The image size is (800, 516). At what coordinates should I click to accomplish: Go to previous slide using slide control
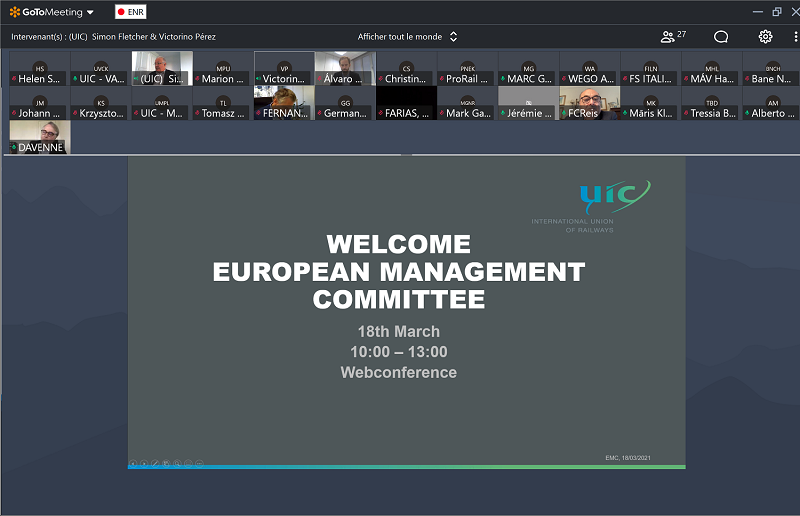pyautogui.click(x=133, y=463)
